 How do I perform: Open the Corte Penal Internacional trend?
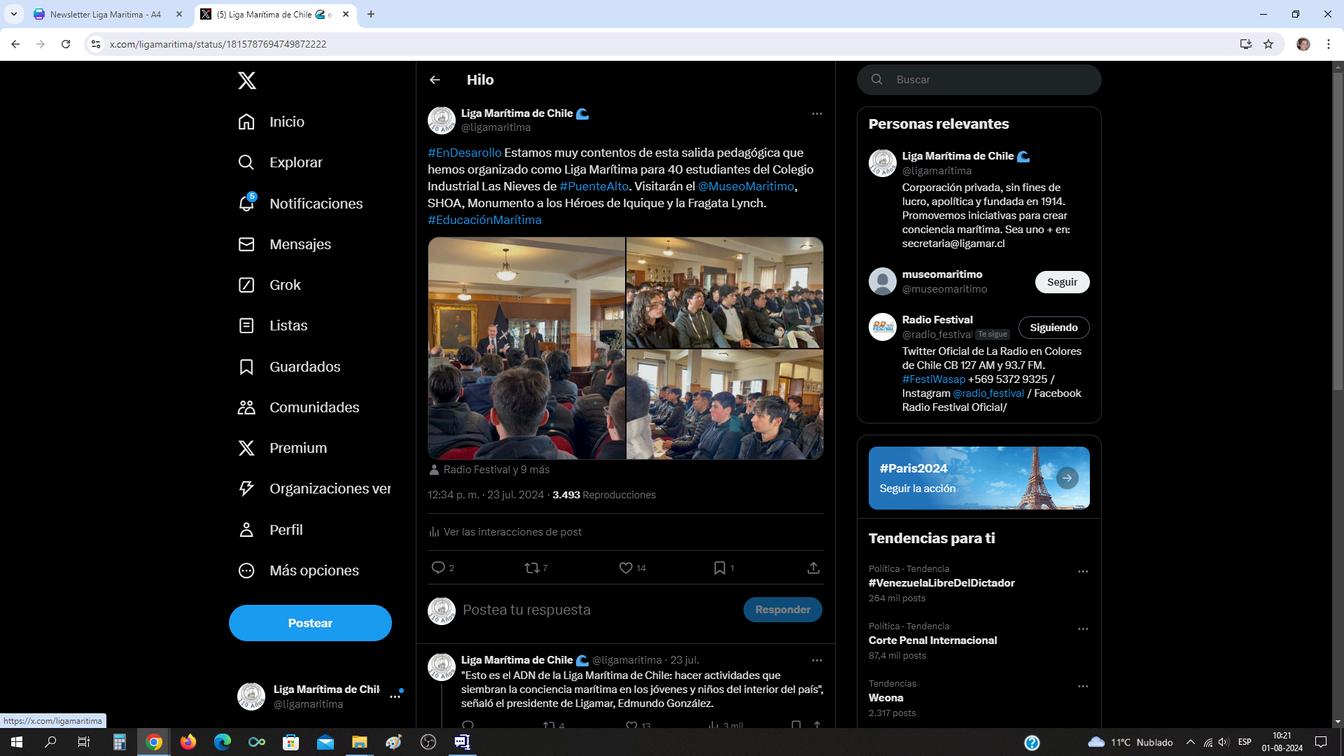point(932,641)
